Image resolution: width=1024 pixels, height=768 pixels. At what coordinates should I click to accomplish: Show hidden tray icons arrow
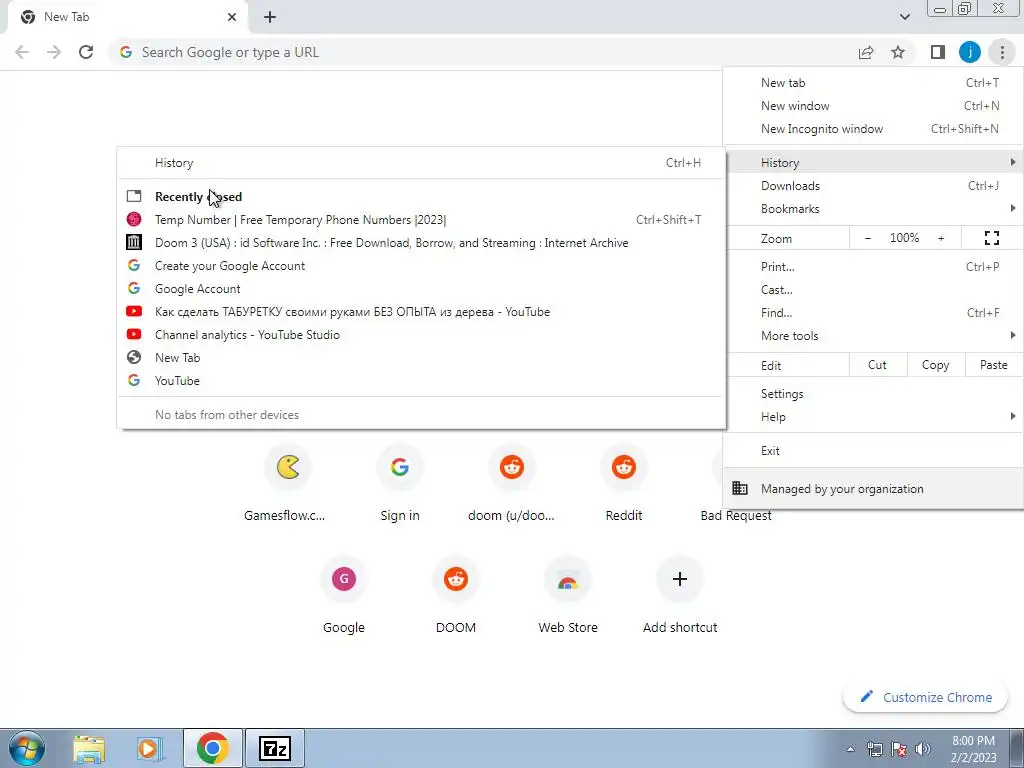coord(850,749)
